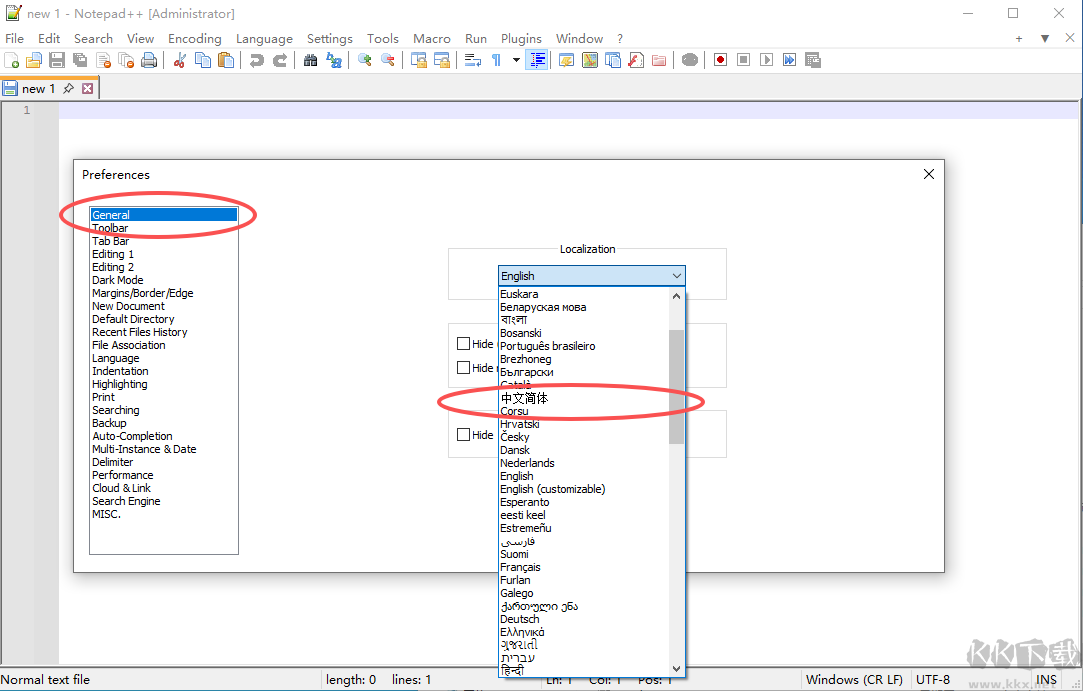Viewport: 1083px width, 691px height.
Task: Toggle the bottom Hide checkbox
Action: coord(464,435)
